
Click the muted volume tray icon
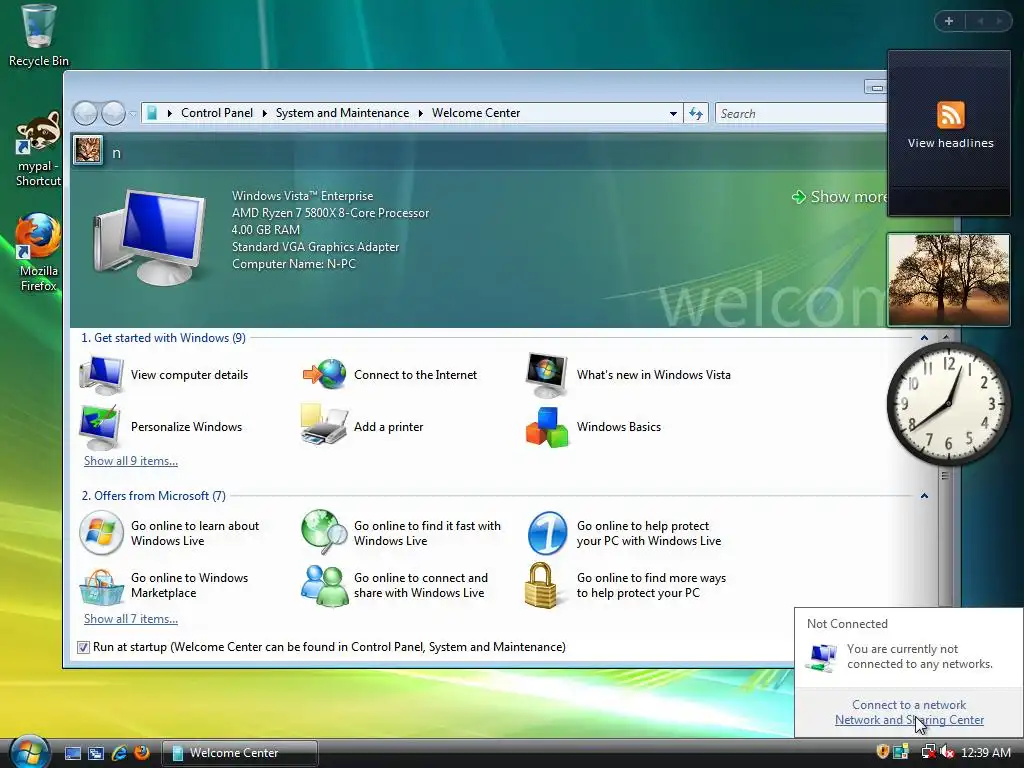[x=946, y=752]
